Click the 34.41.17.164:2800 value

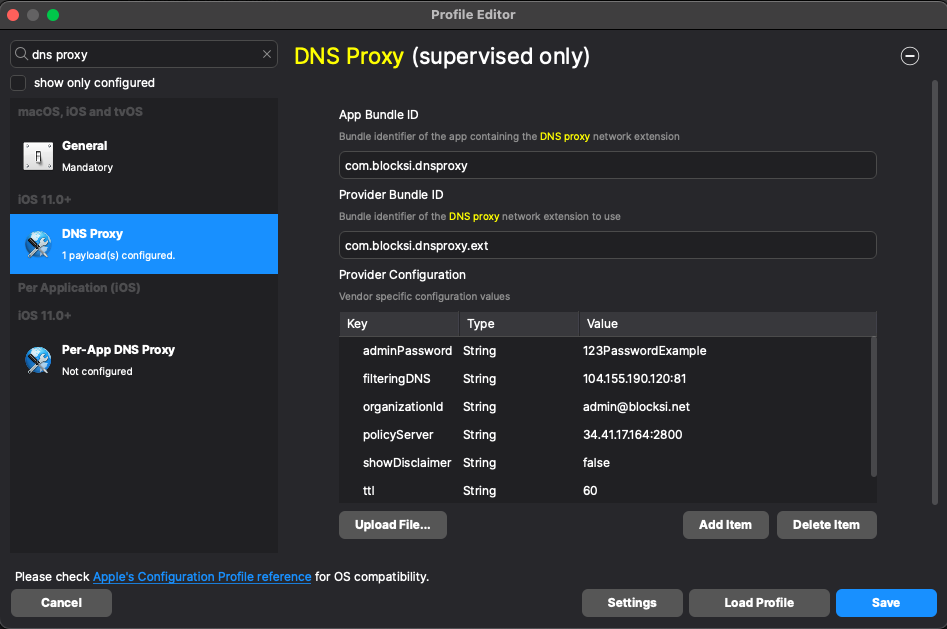pos(632,435)
